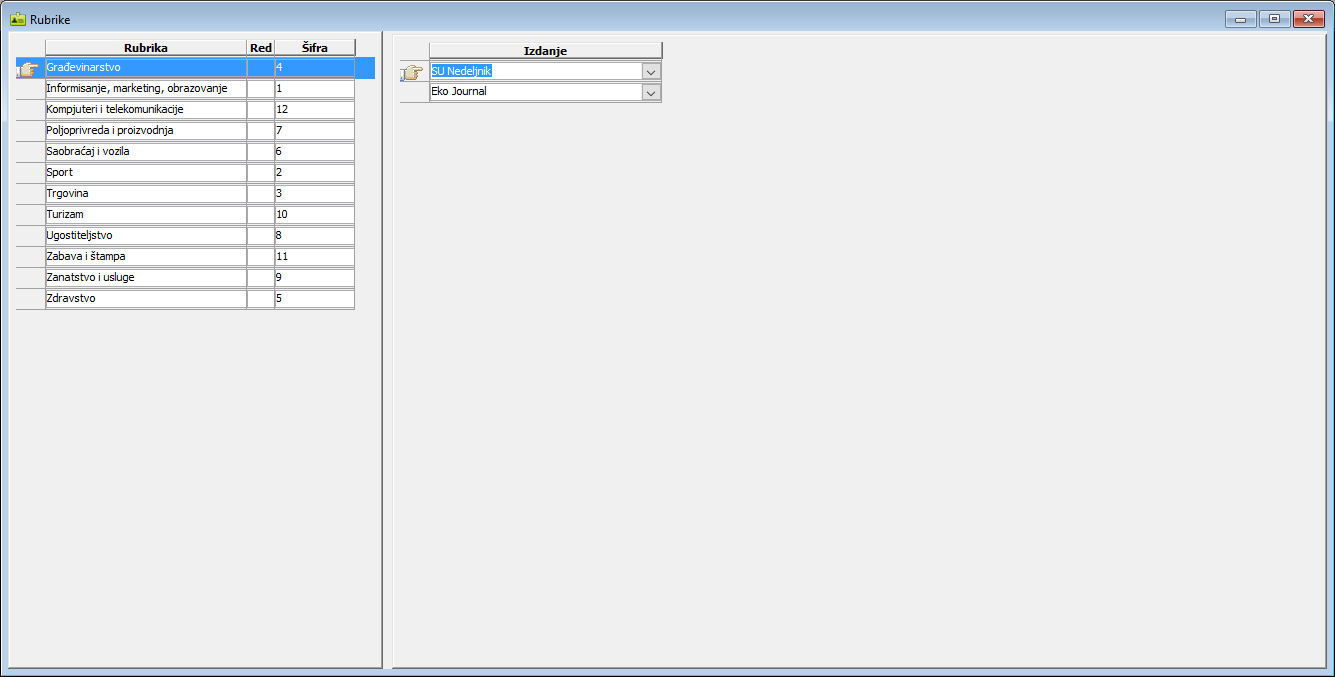Click the Rubrike window title icon
This screenshot has height=677, width=1335.
(17, 19)
